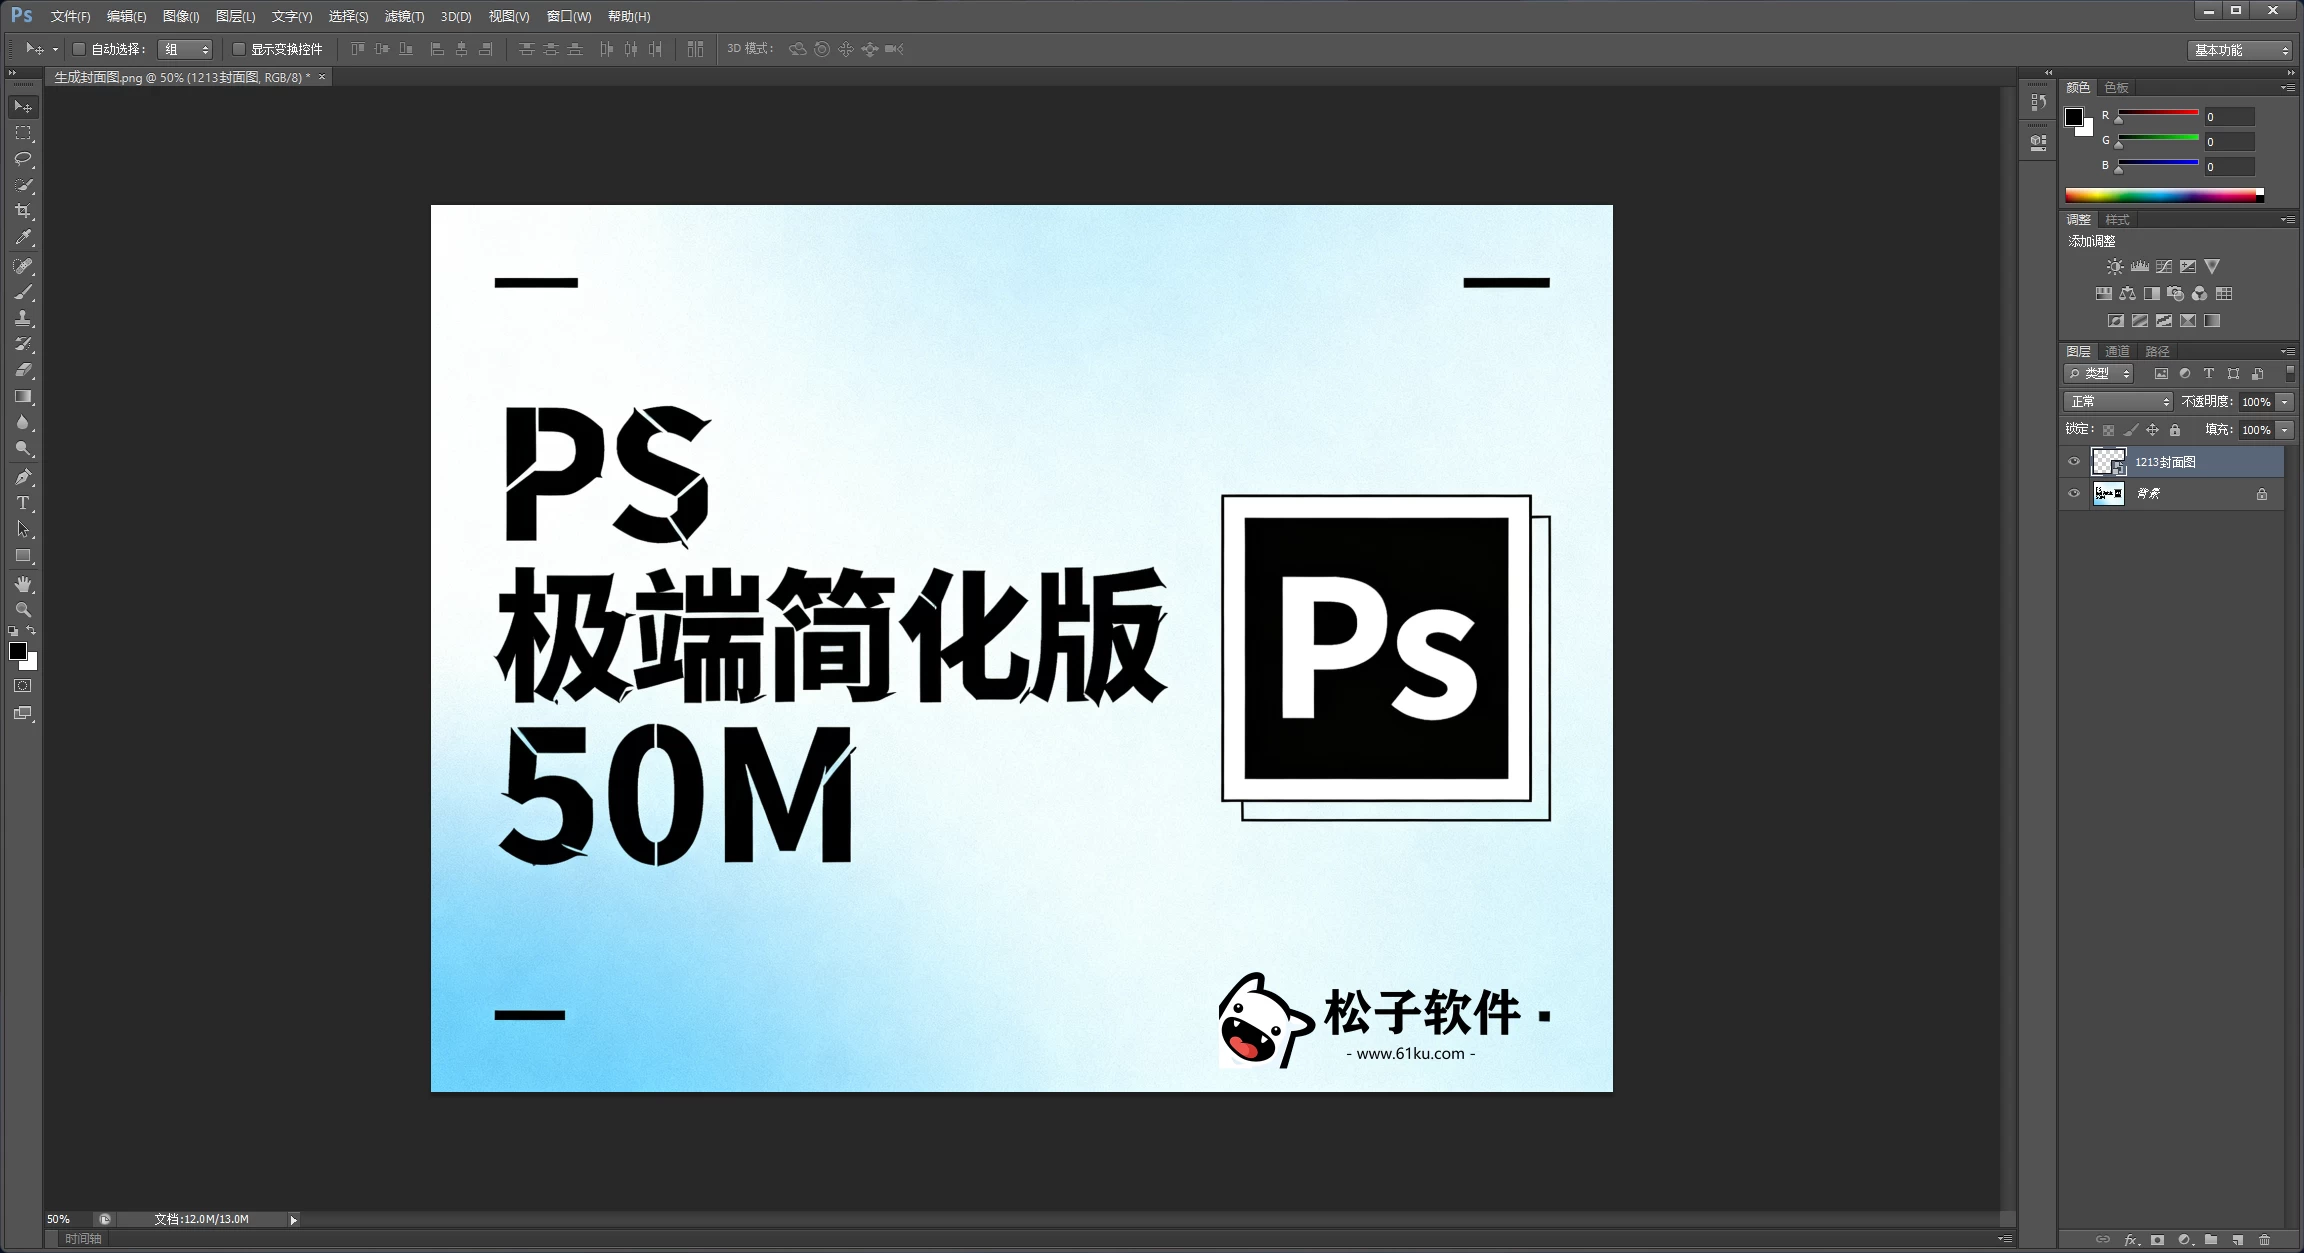Screen dimensions: 2304x1253
Task: Click the R channel slider
Action: click(2158, 113)
